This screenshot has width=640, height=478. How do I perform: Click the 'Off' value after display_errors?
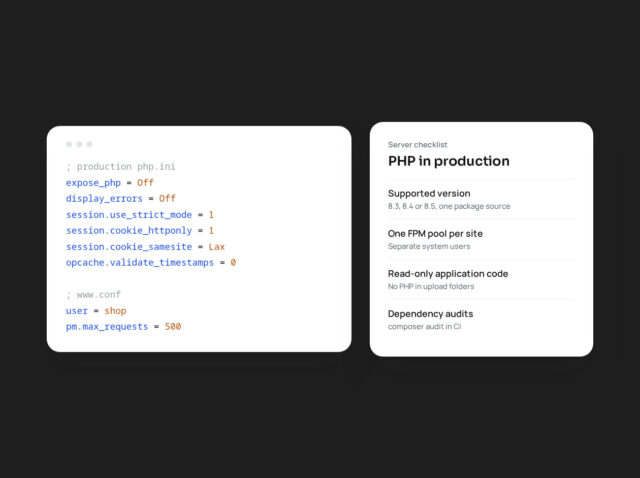coord(167,198)
